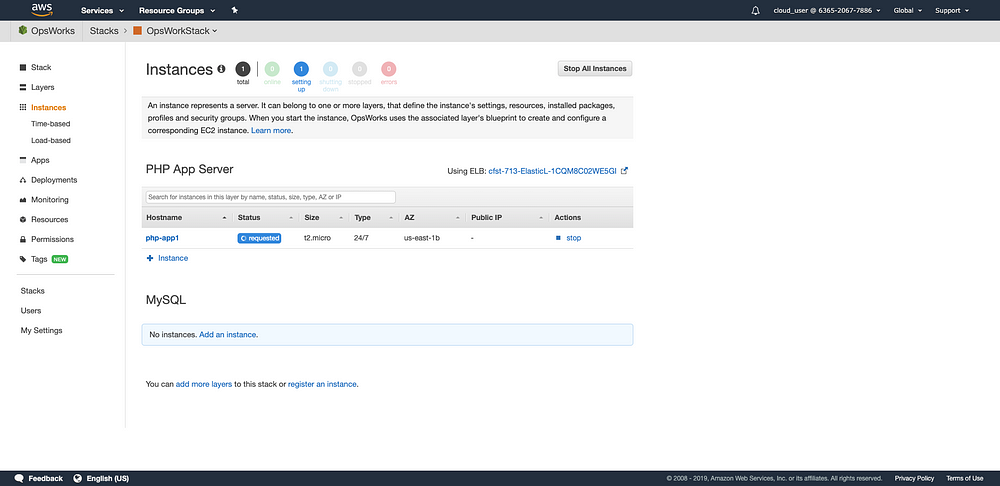Select the setting up count circle
Viewport: 1000px width, 486px height.
click(x=301, y=69)
